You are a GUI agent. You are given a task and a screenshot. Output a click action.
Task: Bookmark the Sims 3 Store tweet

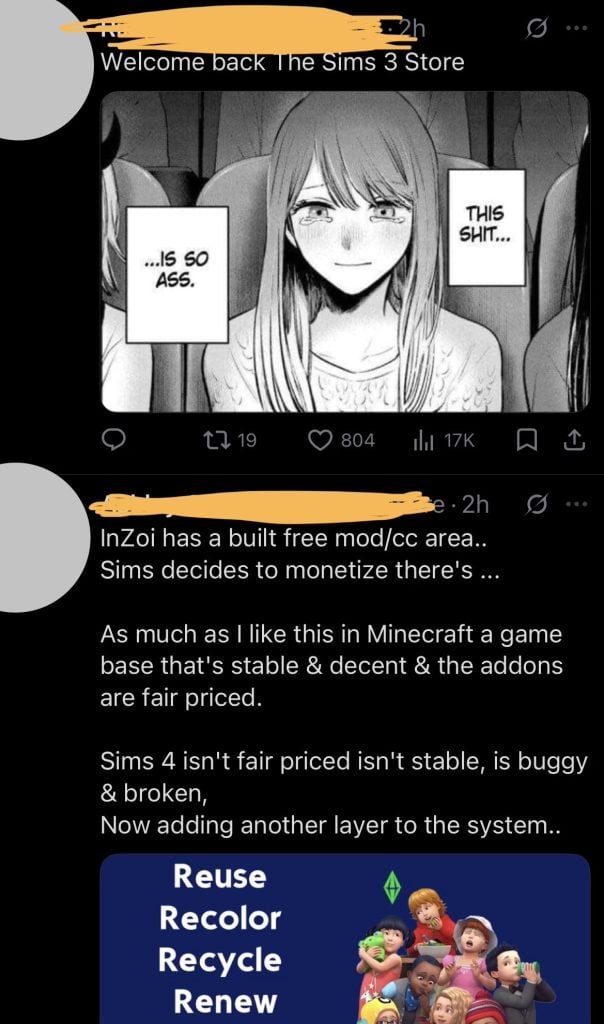point(526,441)
